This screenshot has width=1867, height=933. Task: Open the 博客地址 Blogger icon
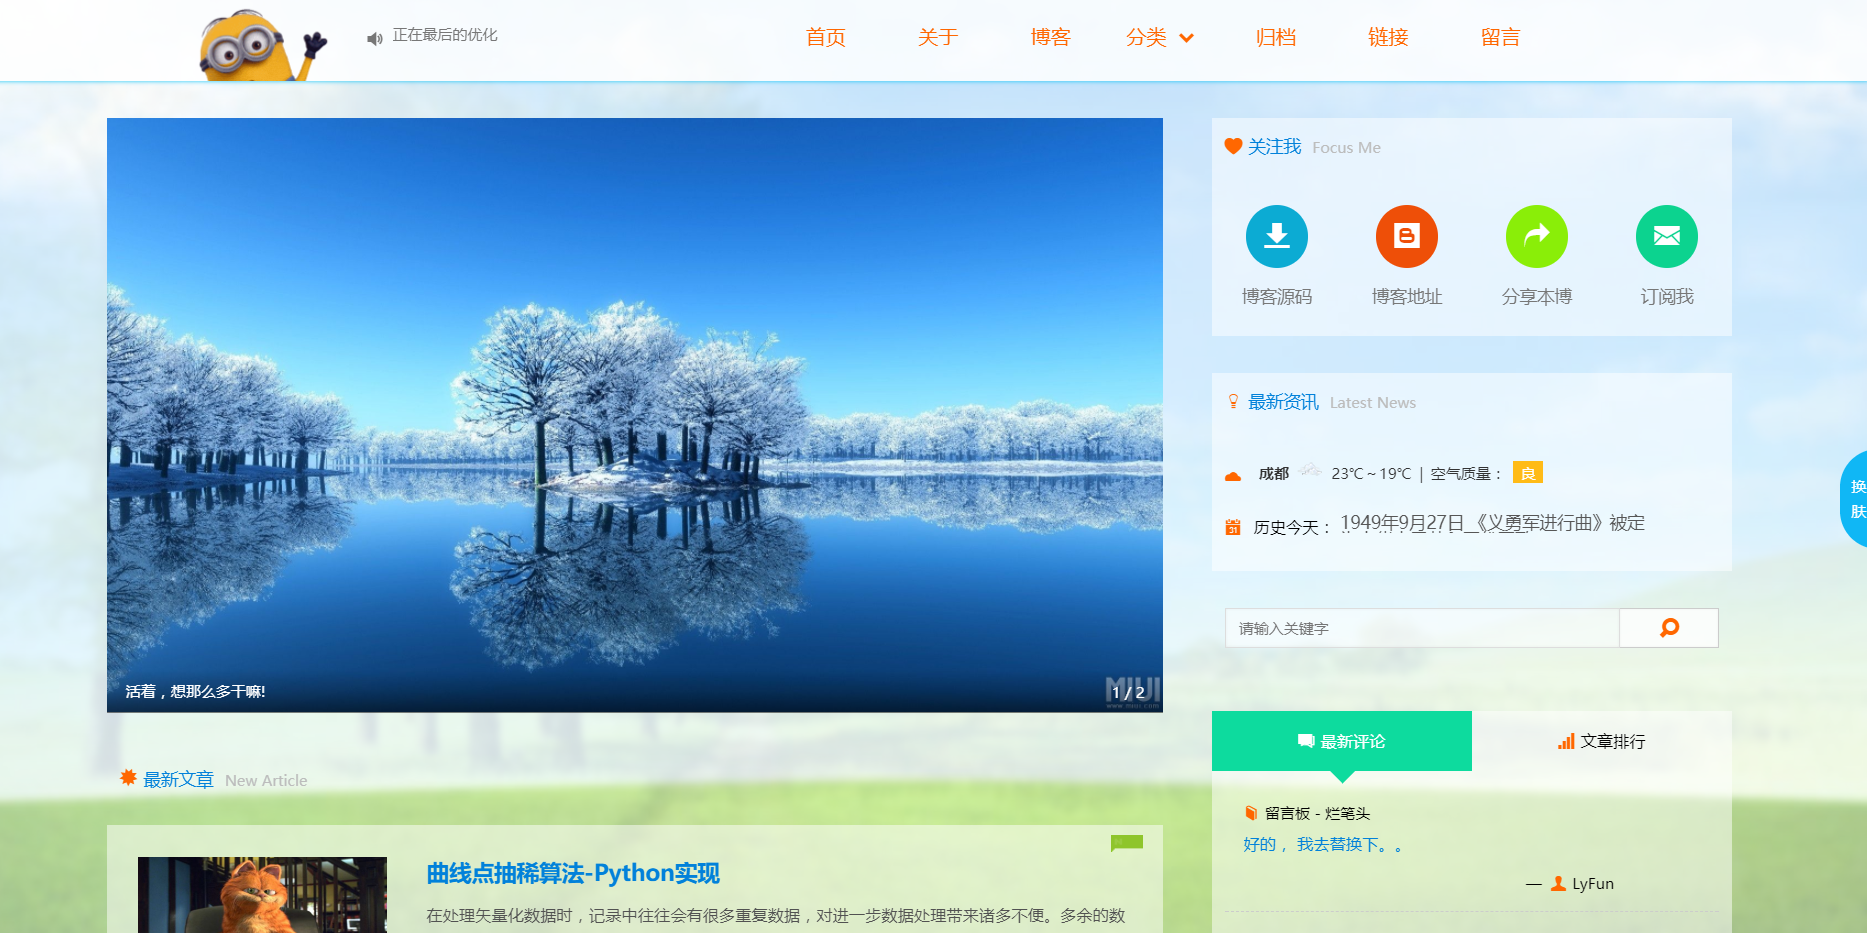(1407, 236)
